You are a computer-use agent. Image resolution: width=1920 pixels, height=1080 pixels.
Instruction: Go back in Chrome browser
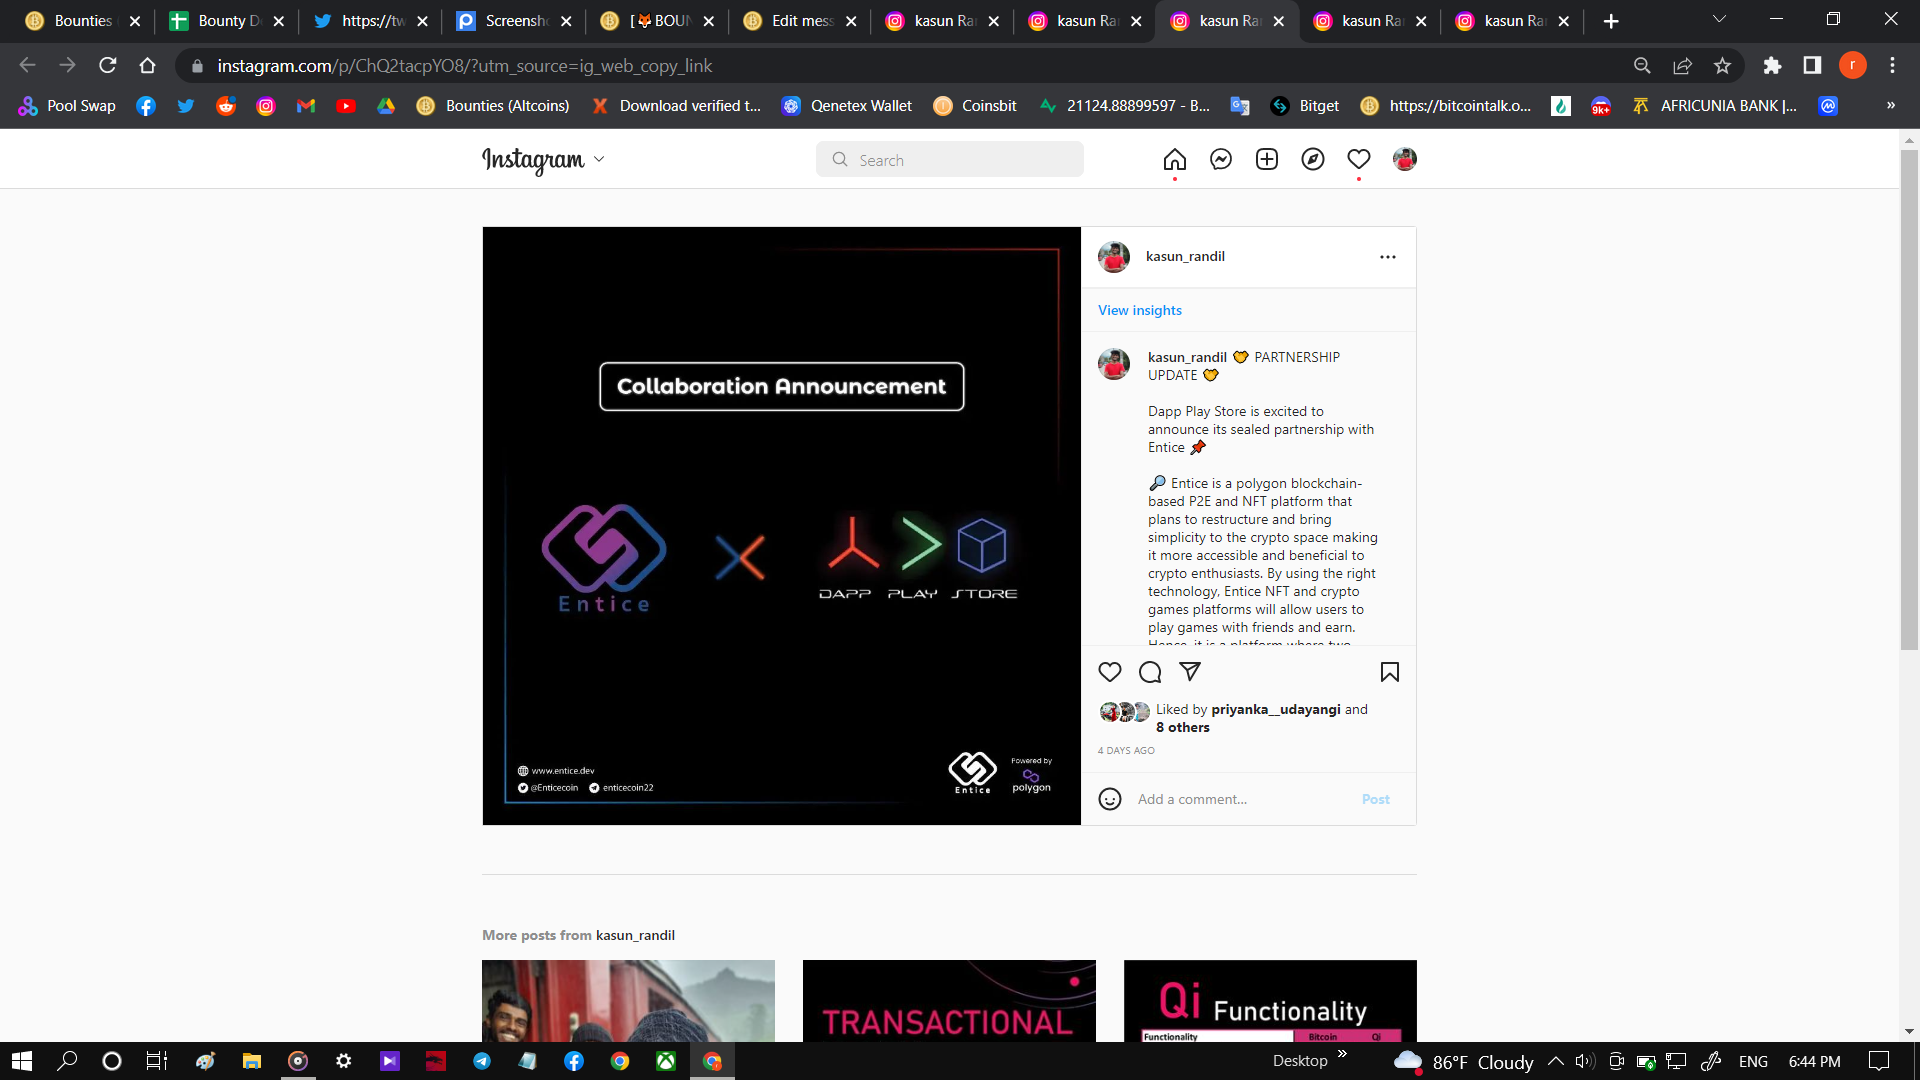pos(27,66)
